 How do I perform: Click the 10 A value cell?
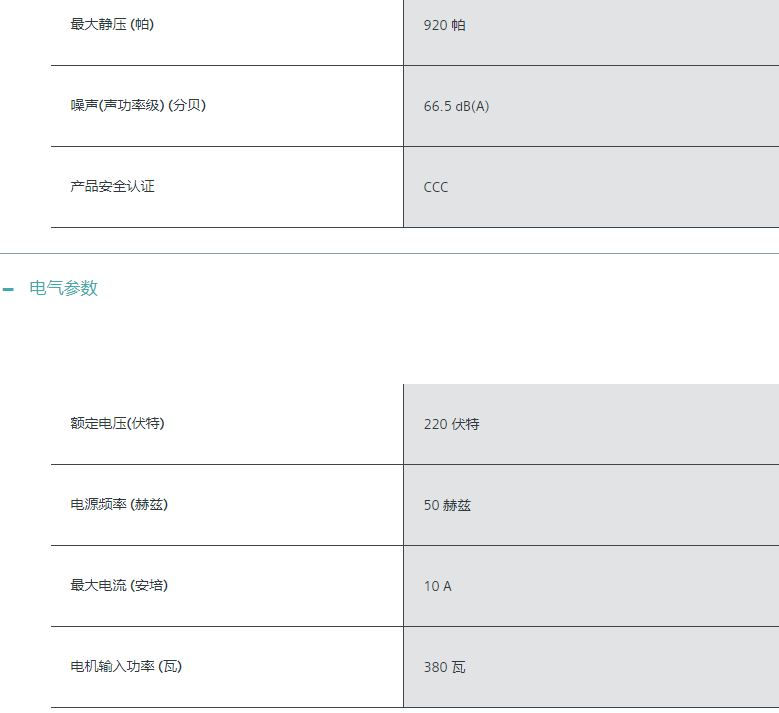click(x=591, y=586)
